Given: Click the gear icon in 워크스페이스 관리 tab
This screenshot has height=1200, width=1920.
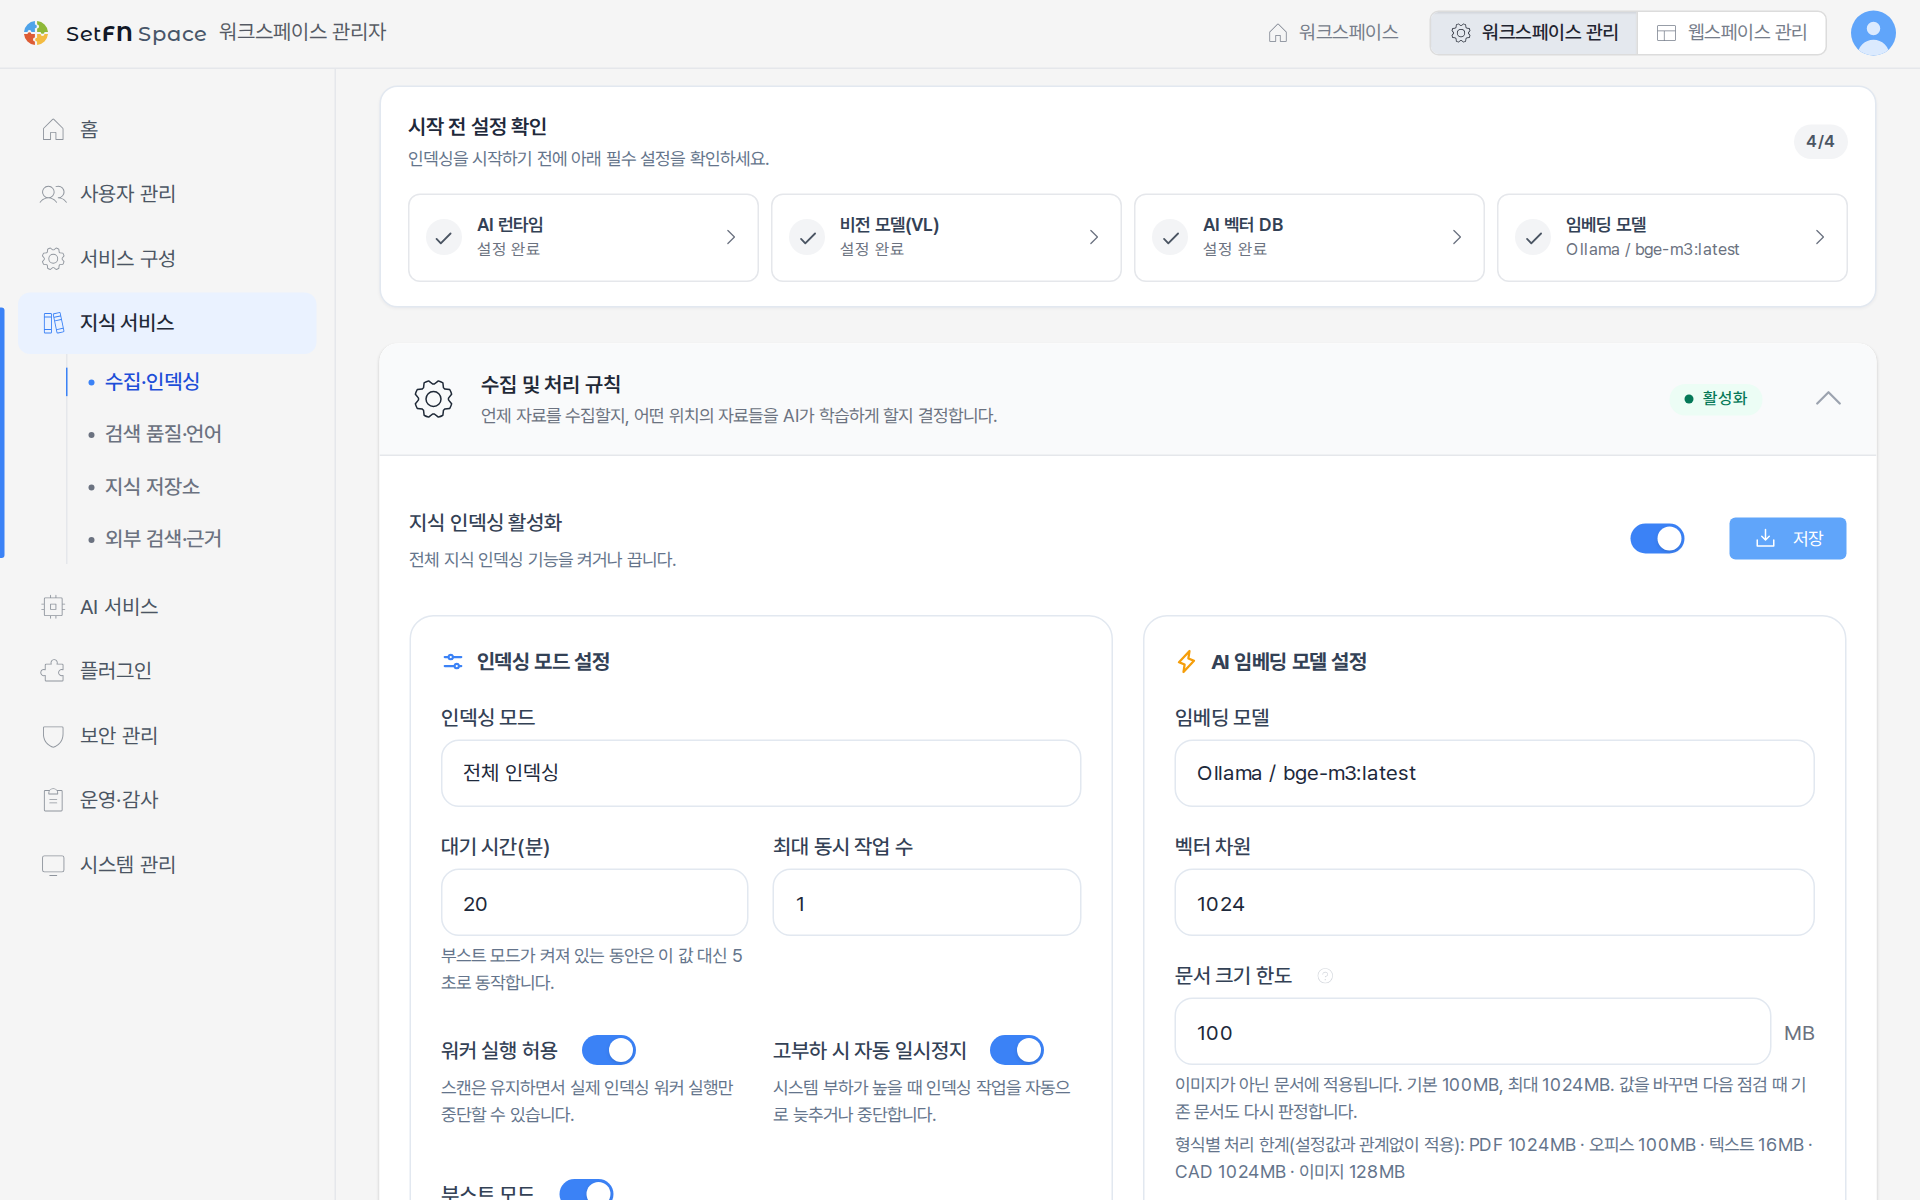Looking at the screenshot, I should [x=1460, y=33].
